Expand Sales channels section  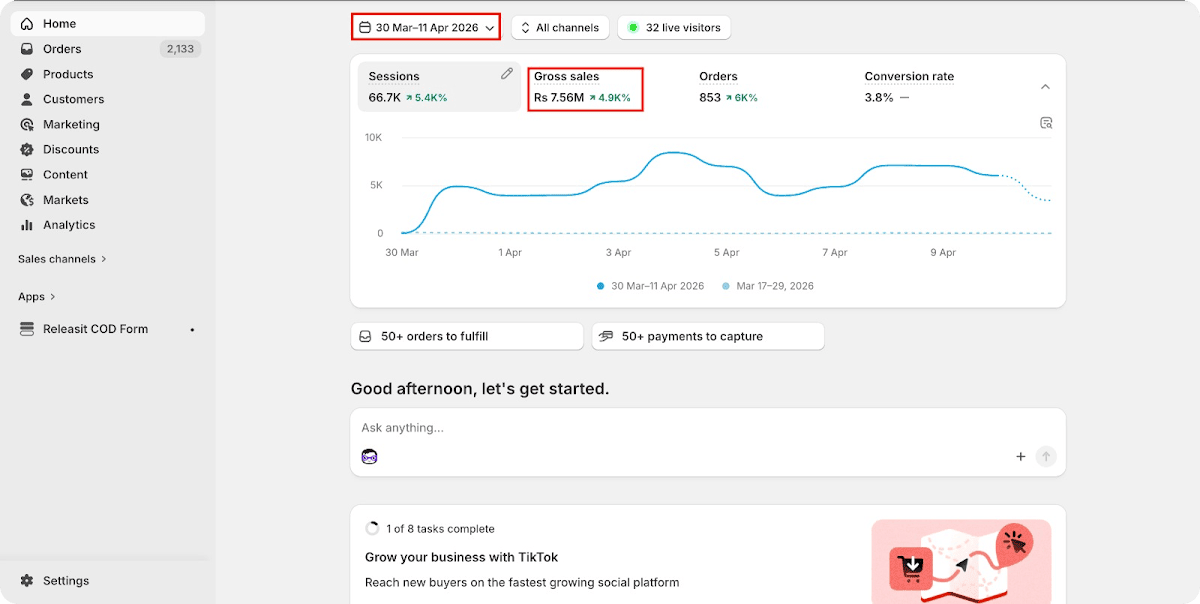click(62, 259)
